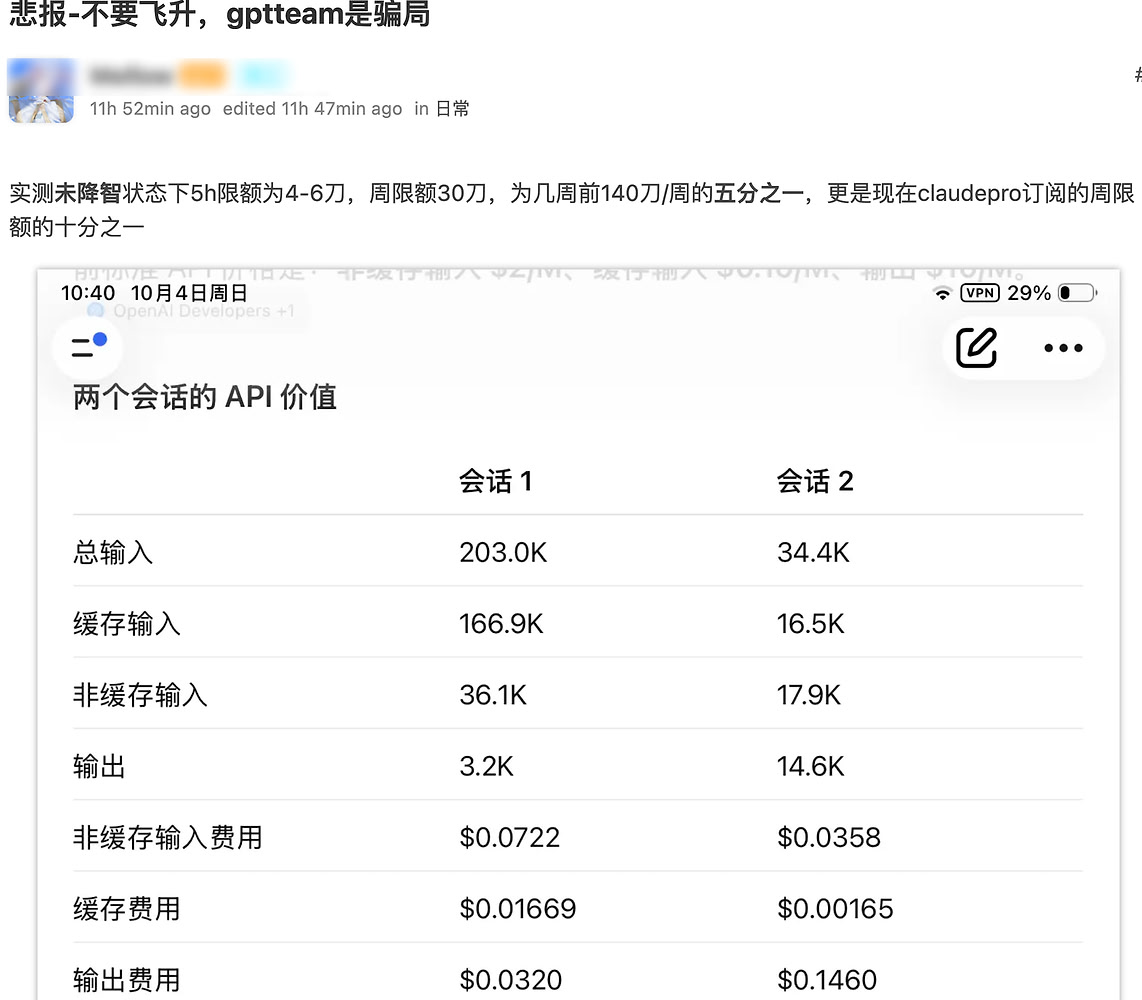Click the row label '缓存费用'
The height and width of the screenshot is (1000, 1142).
point(127,909)
